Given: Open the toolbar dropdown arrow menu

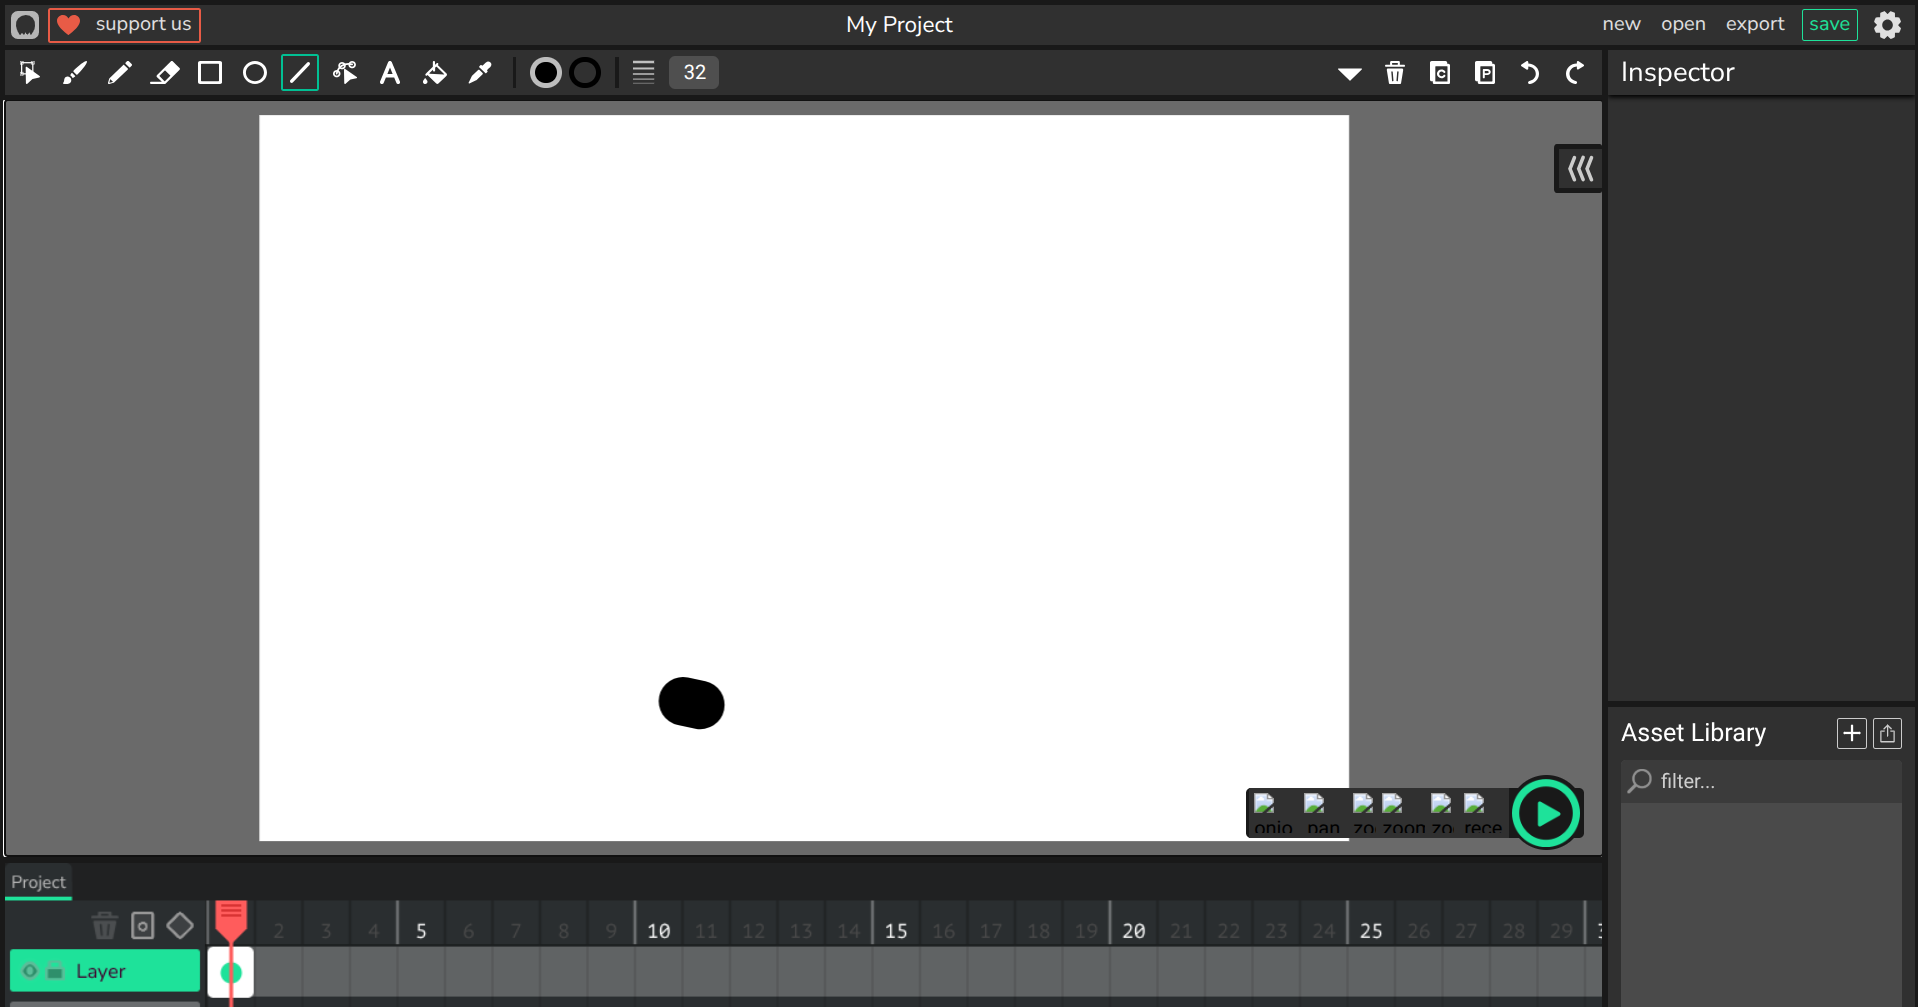Looking at the screenshot, I should (x=1350, y=73).
